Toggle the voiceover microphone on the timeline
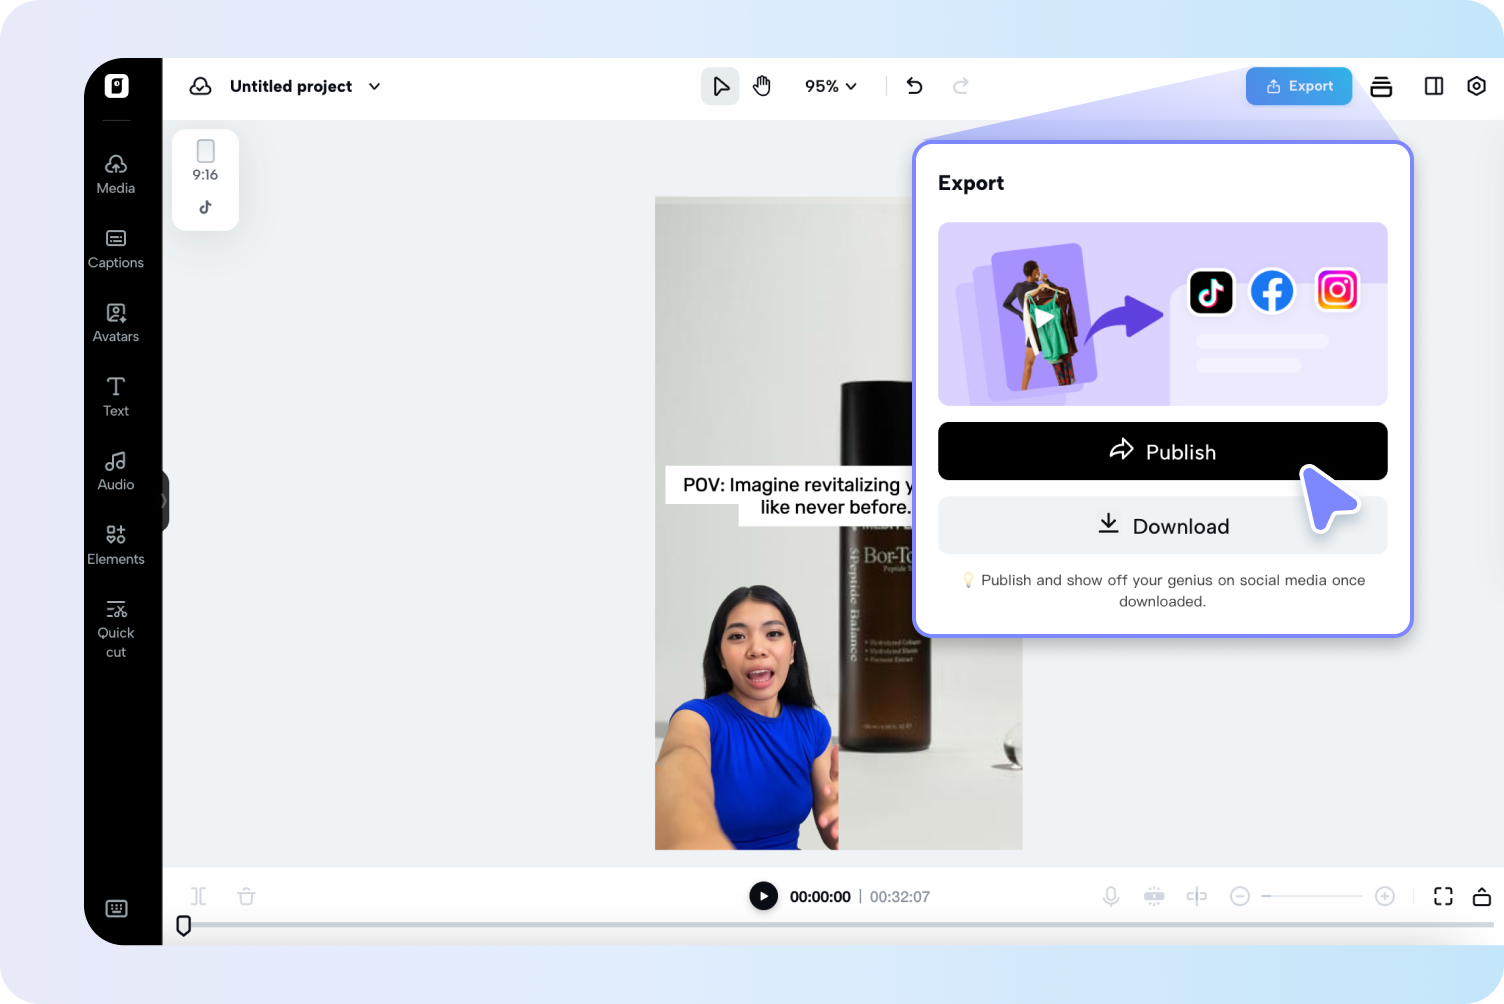The height and width of the screenshot is (1004, 1504). (x=1111, y=896)
